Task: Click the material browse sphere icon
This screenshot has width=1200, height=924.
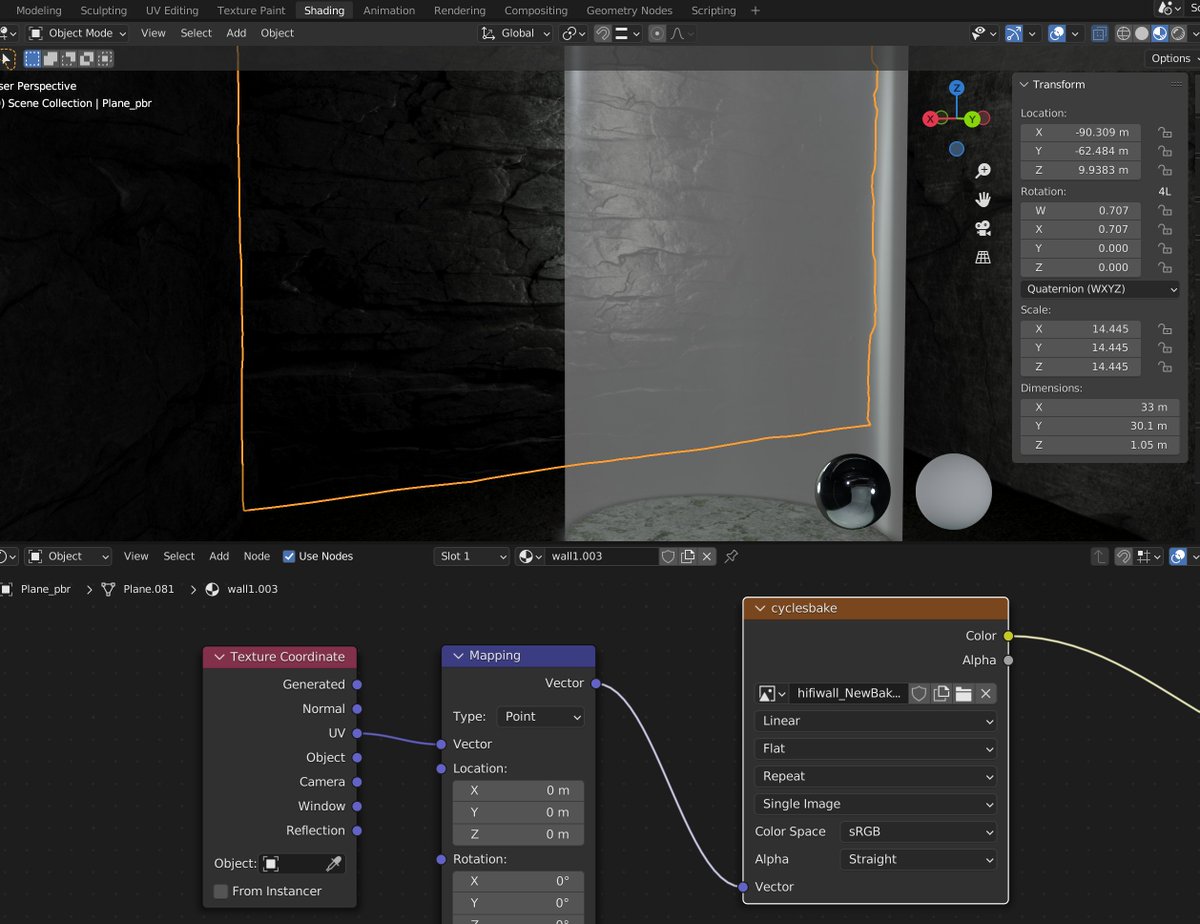Action: [x=529, y=556]
